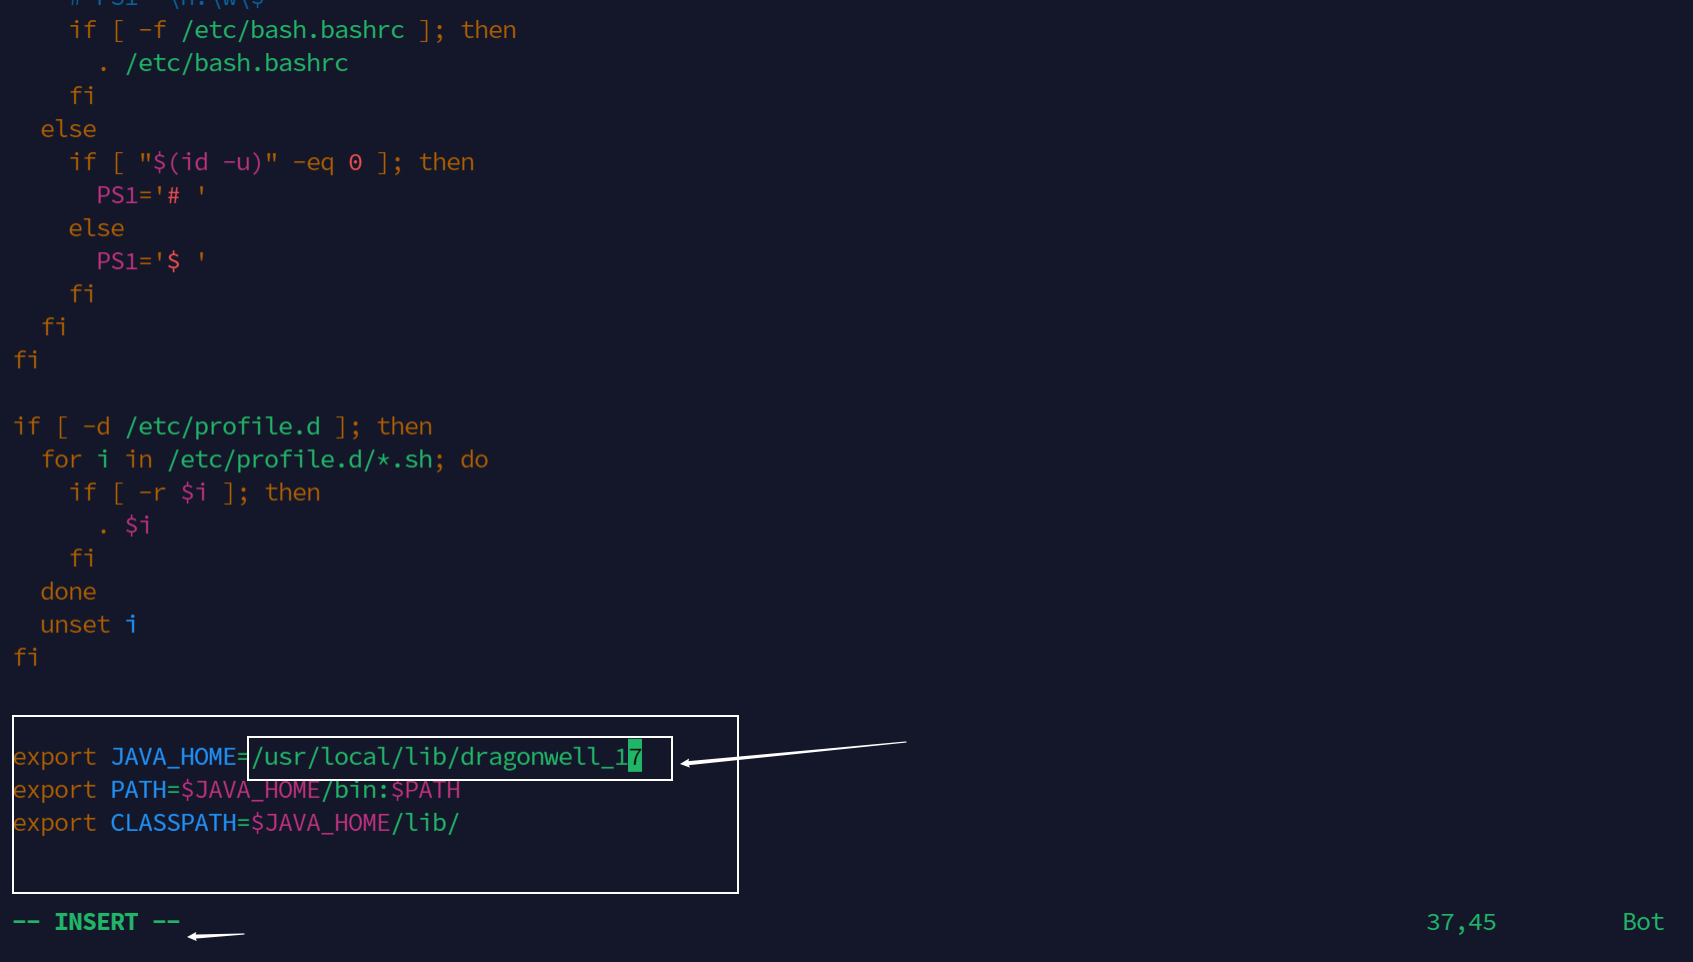Image resolution: width=1693 pixels, height=962 pixels.
Task: Place cursor on CLASSPATH variable name
Action: pos(173,823)
